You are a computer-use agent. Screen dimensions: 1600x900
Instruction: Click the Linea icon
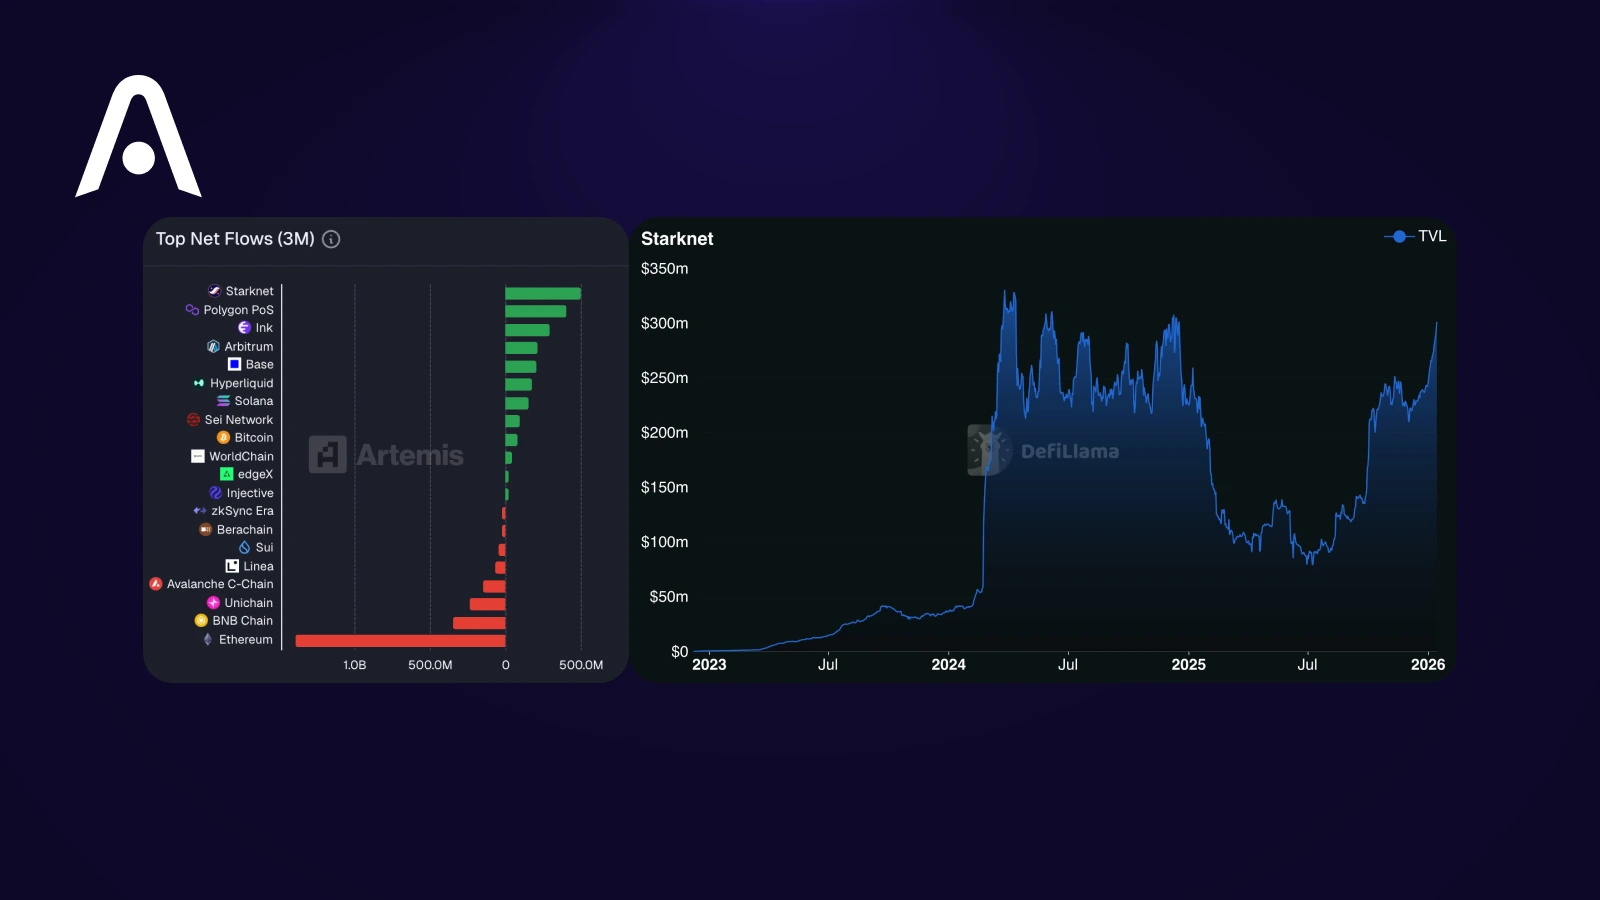(232, 566)
